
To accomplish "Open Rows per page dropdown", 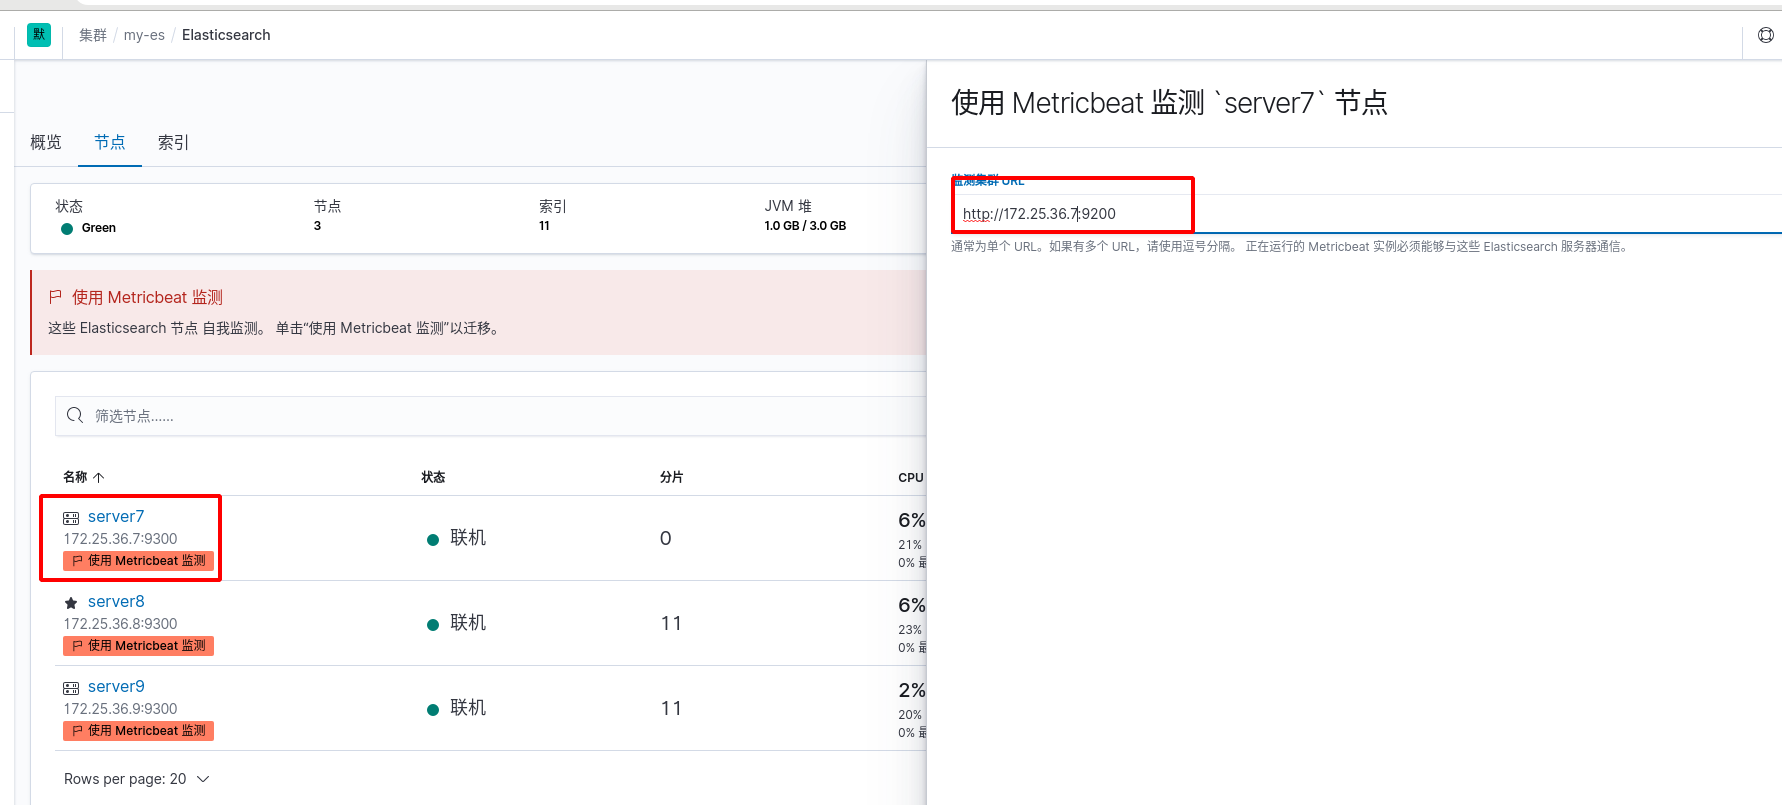I will 137,779.
